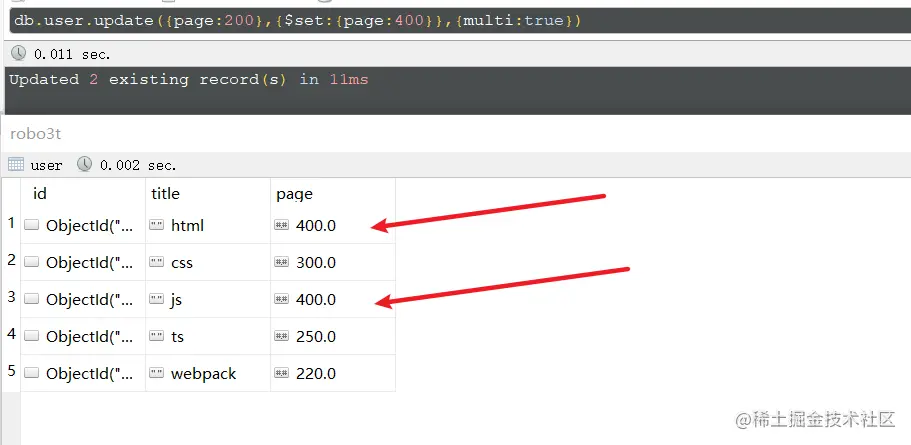Click the string type icon beside css
The width and height of the screenshot is (911, 445).
(x=156, y=263)
